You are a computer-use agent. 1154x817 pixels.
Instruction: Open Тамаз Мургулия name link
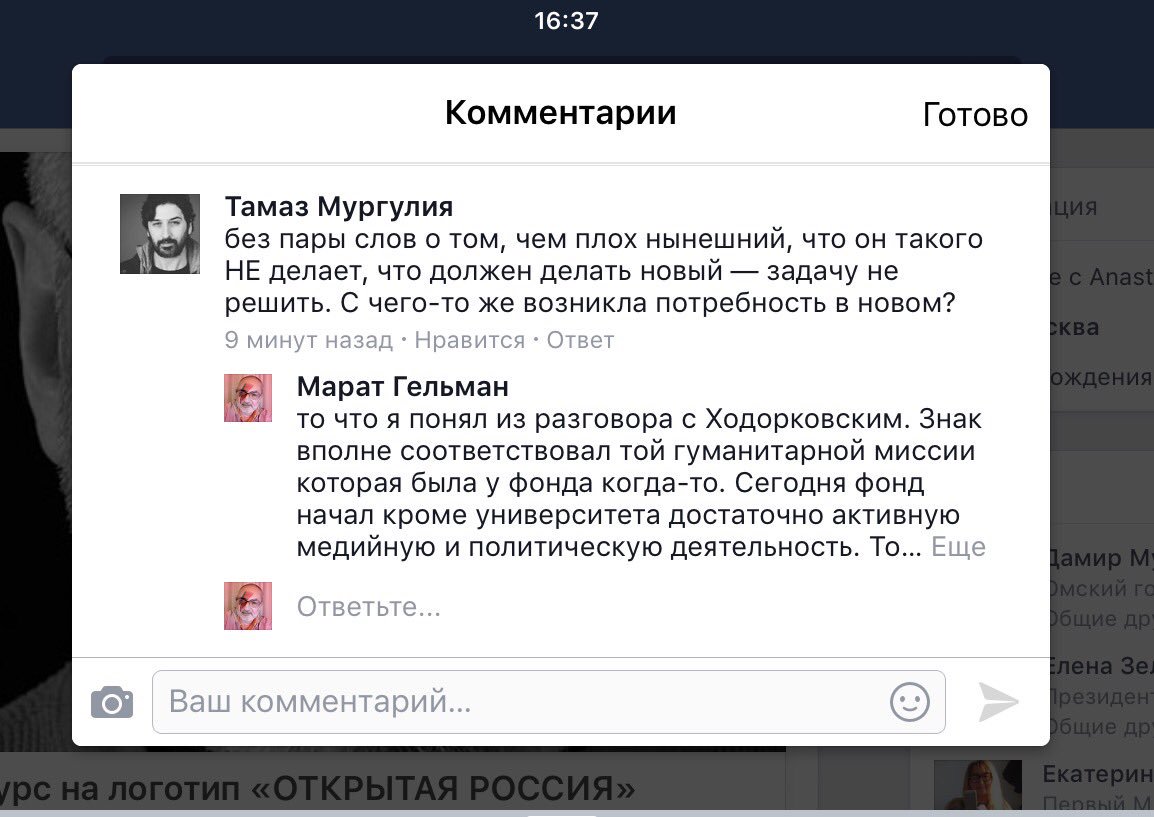pos(339,207)
